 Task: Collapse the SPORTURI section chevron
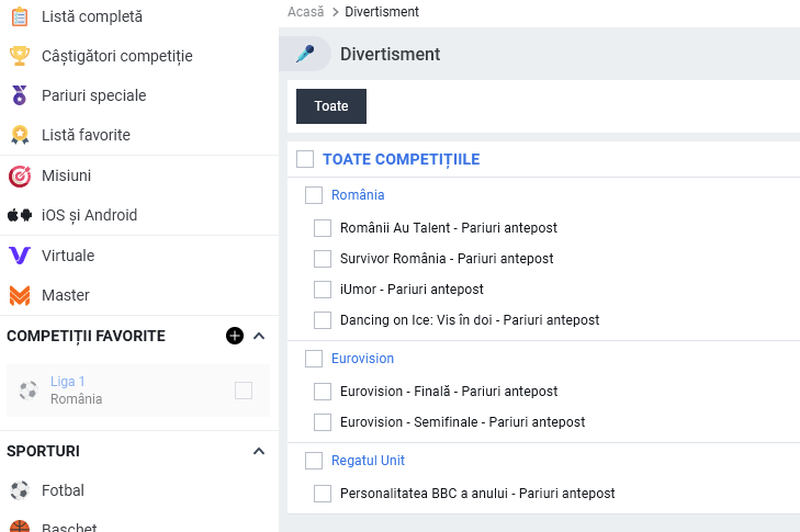pyautogui.click(x=259, y=451)
